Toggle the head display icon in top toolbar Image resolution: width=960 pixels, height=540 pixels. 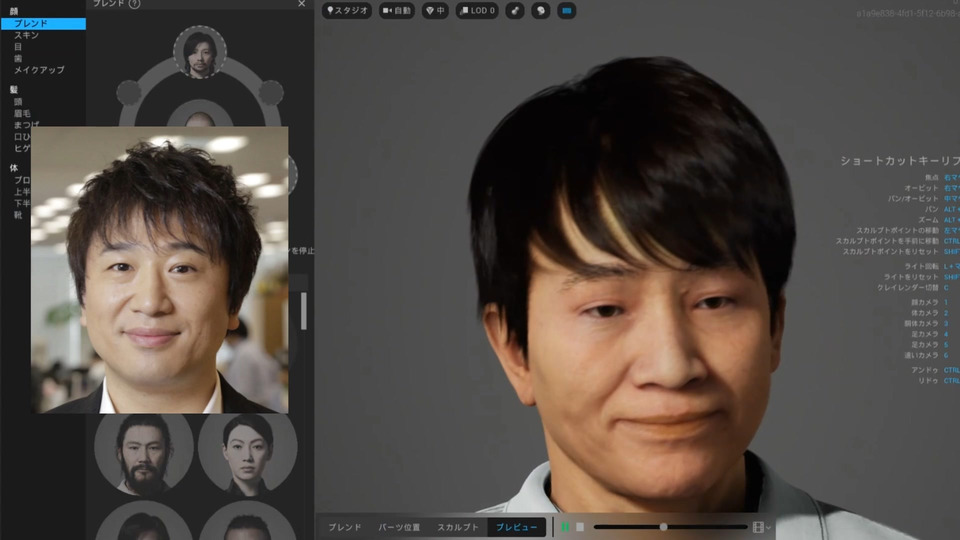pyautogui.click(x=541, y=10)
